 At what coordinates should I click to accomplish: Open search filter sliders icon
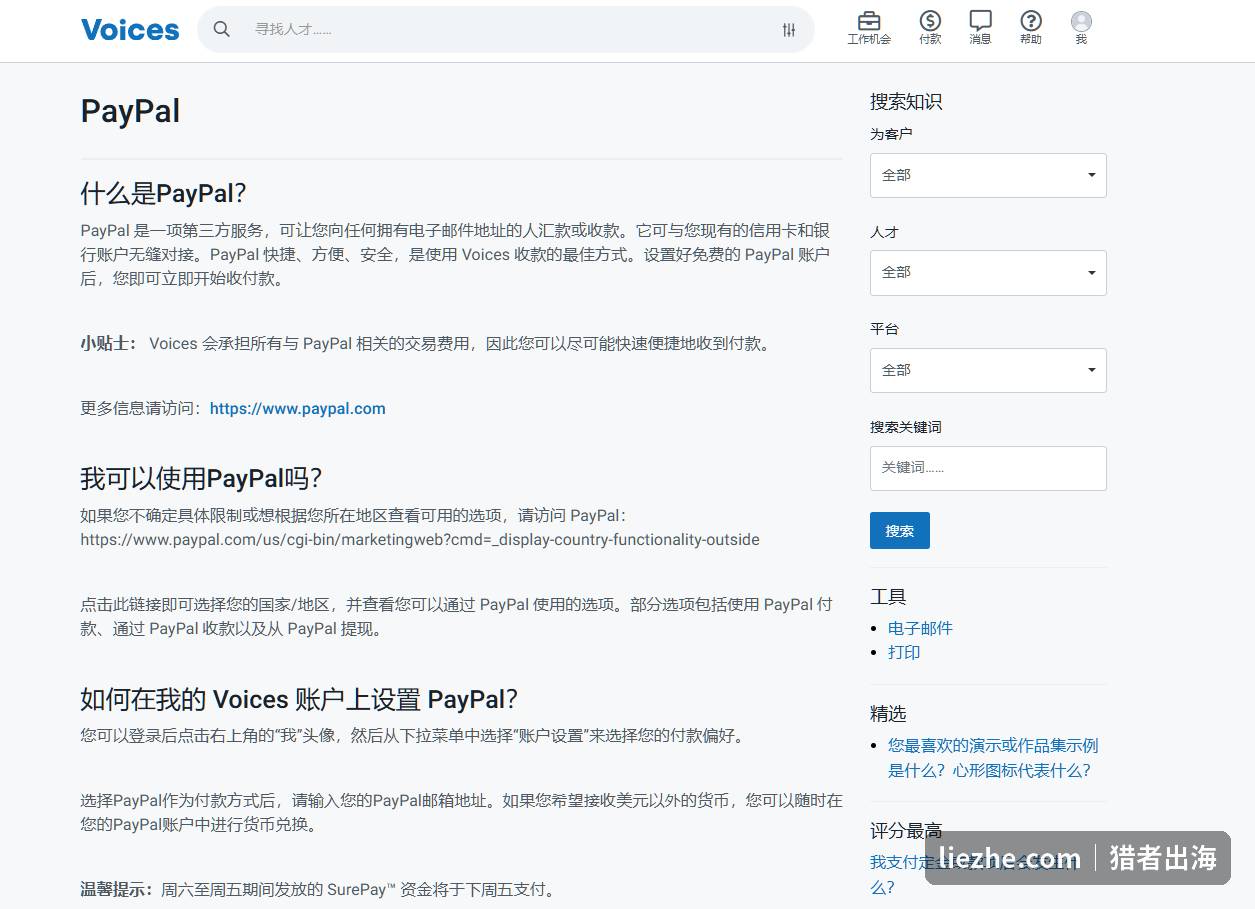click(x=789, y=30)
